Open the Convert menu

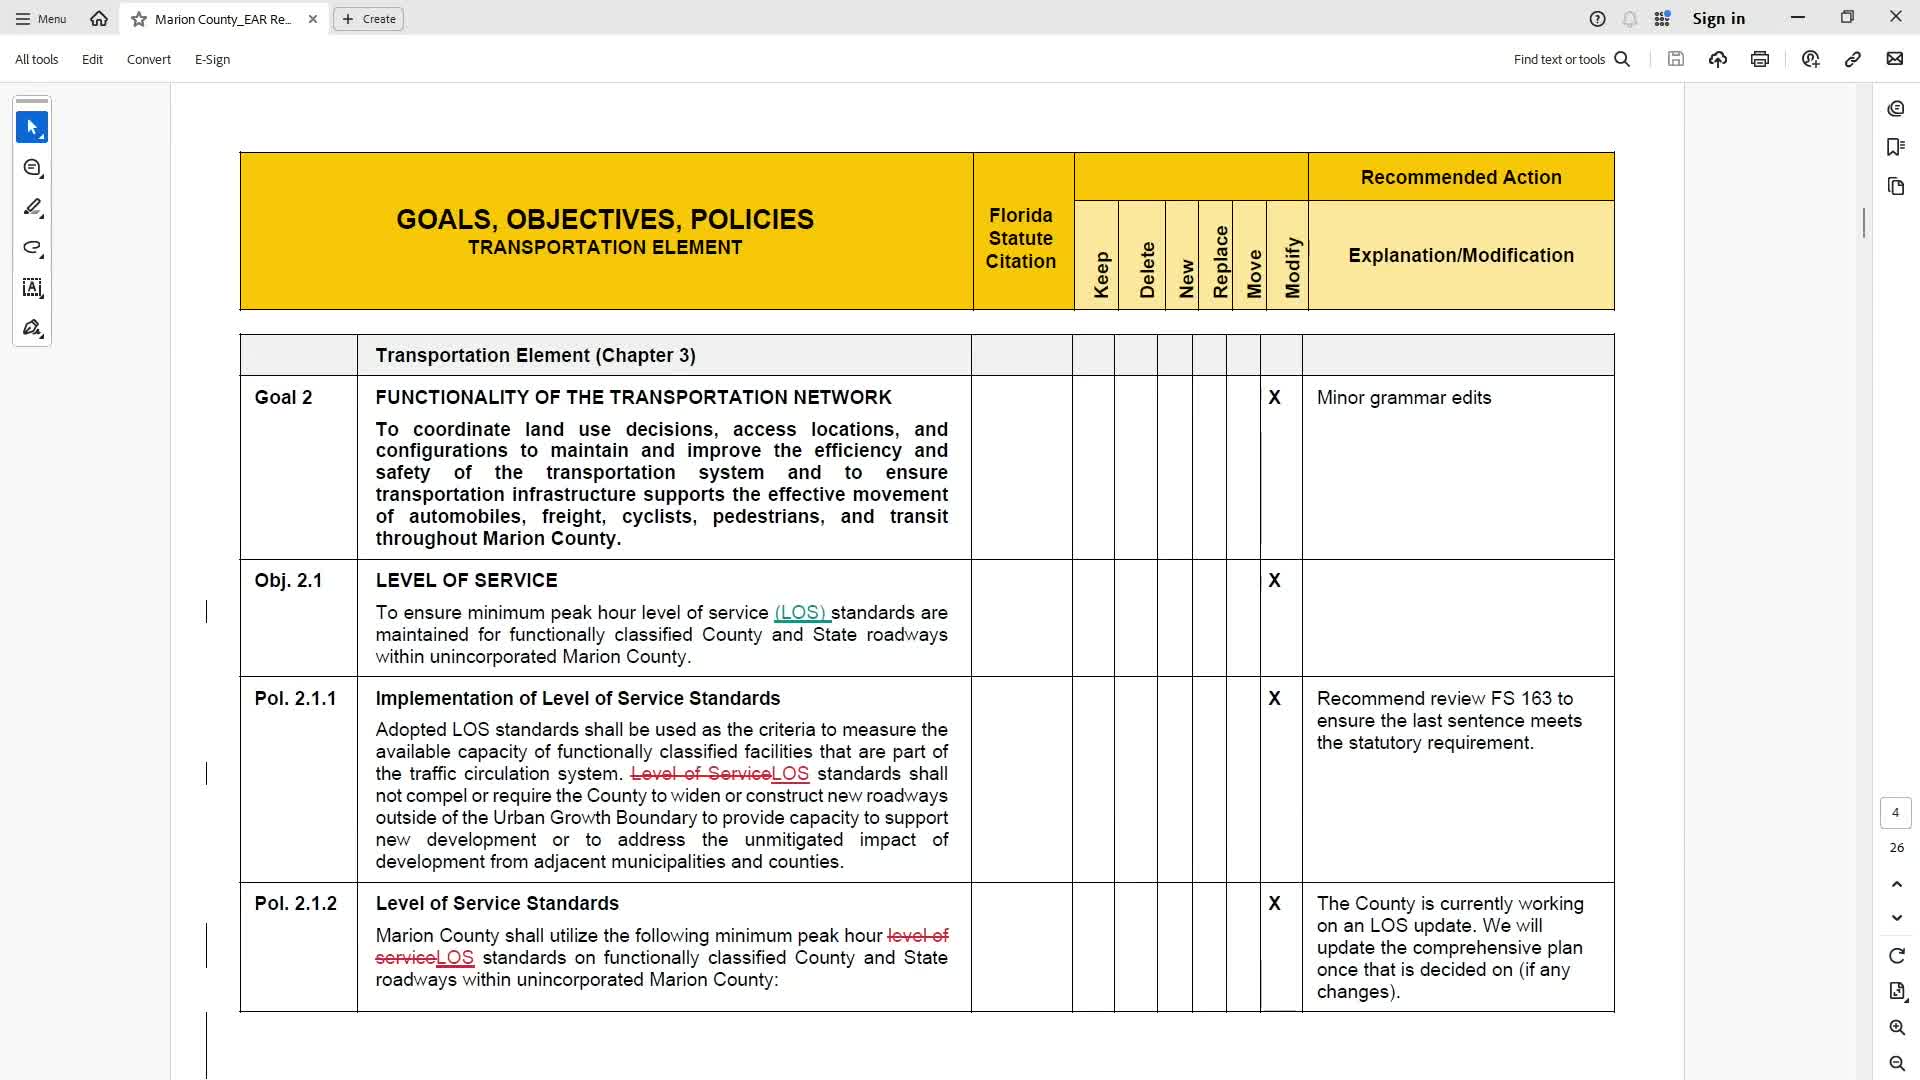pos(148,59)
